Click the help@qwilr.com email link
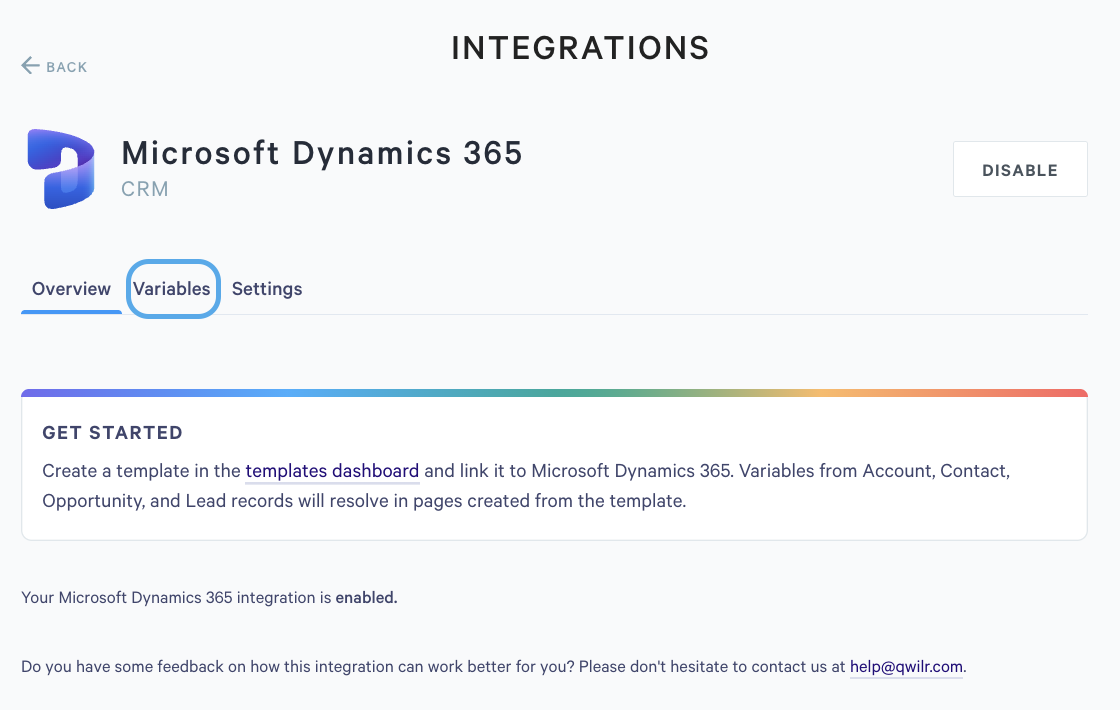Viewport: 1120px width, 710px height. [x=906, y=666]
